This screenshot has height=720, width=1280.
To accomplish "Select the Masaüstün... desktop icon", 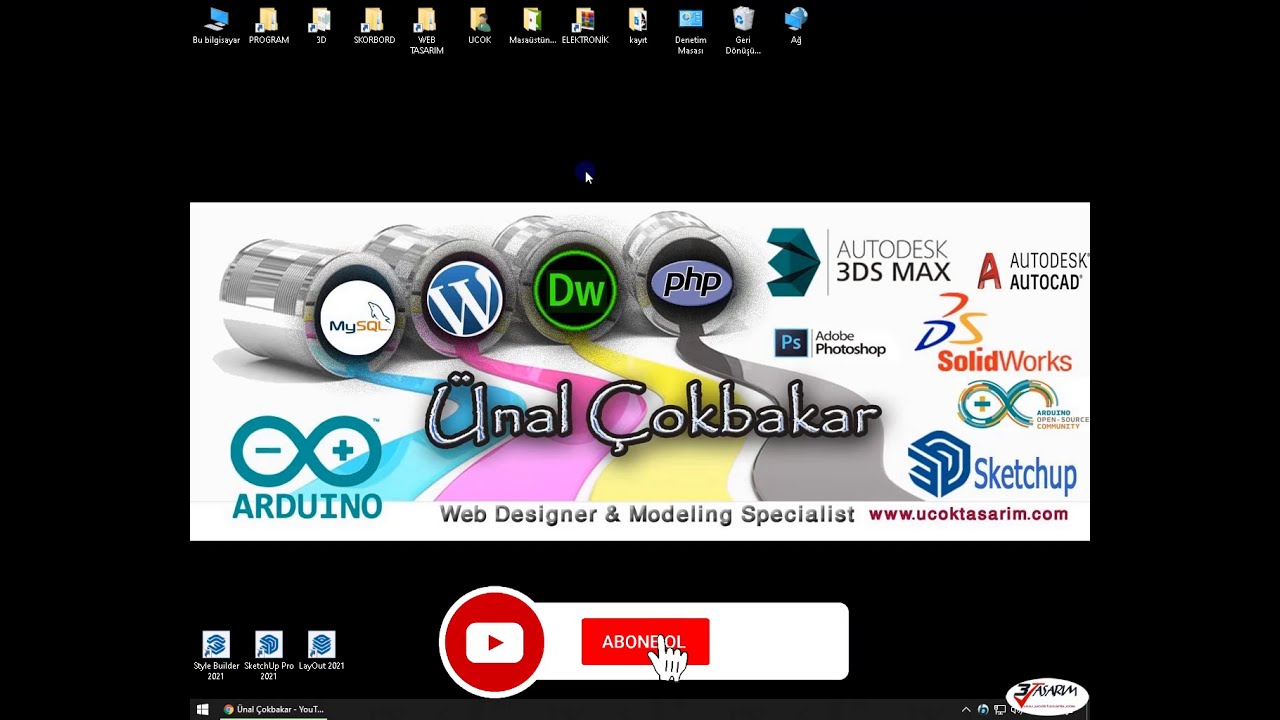I will 532,26.
